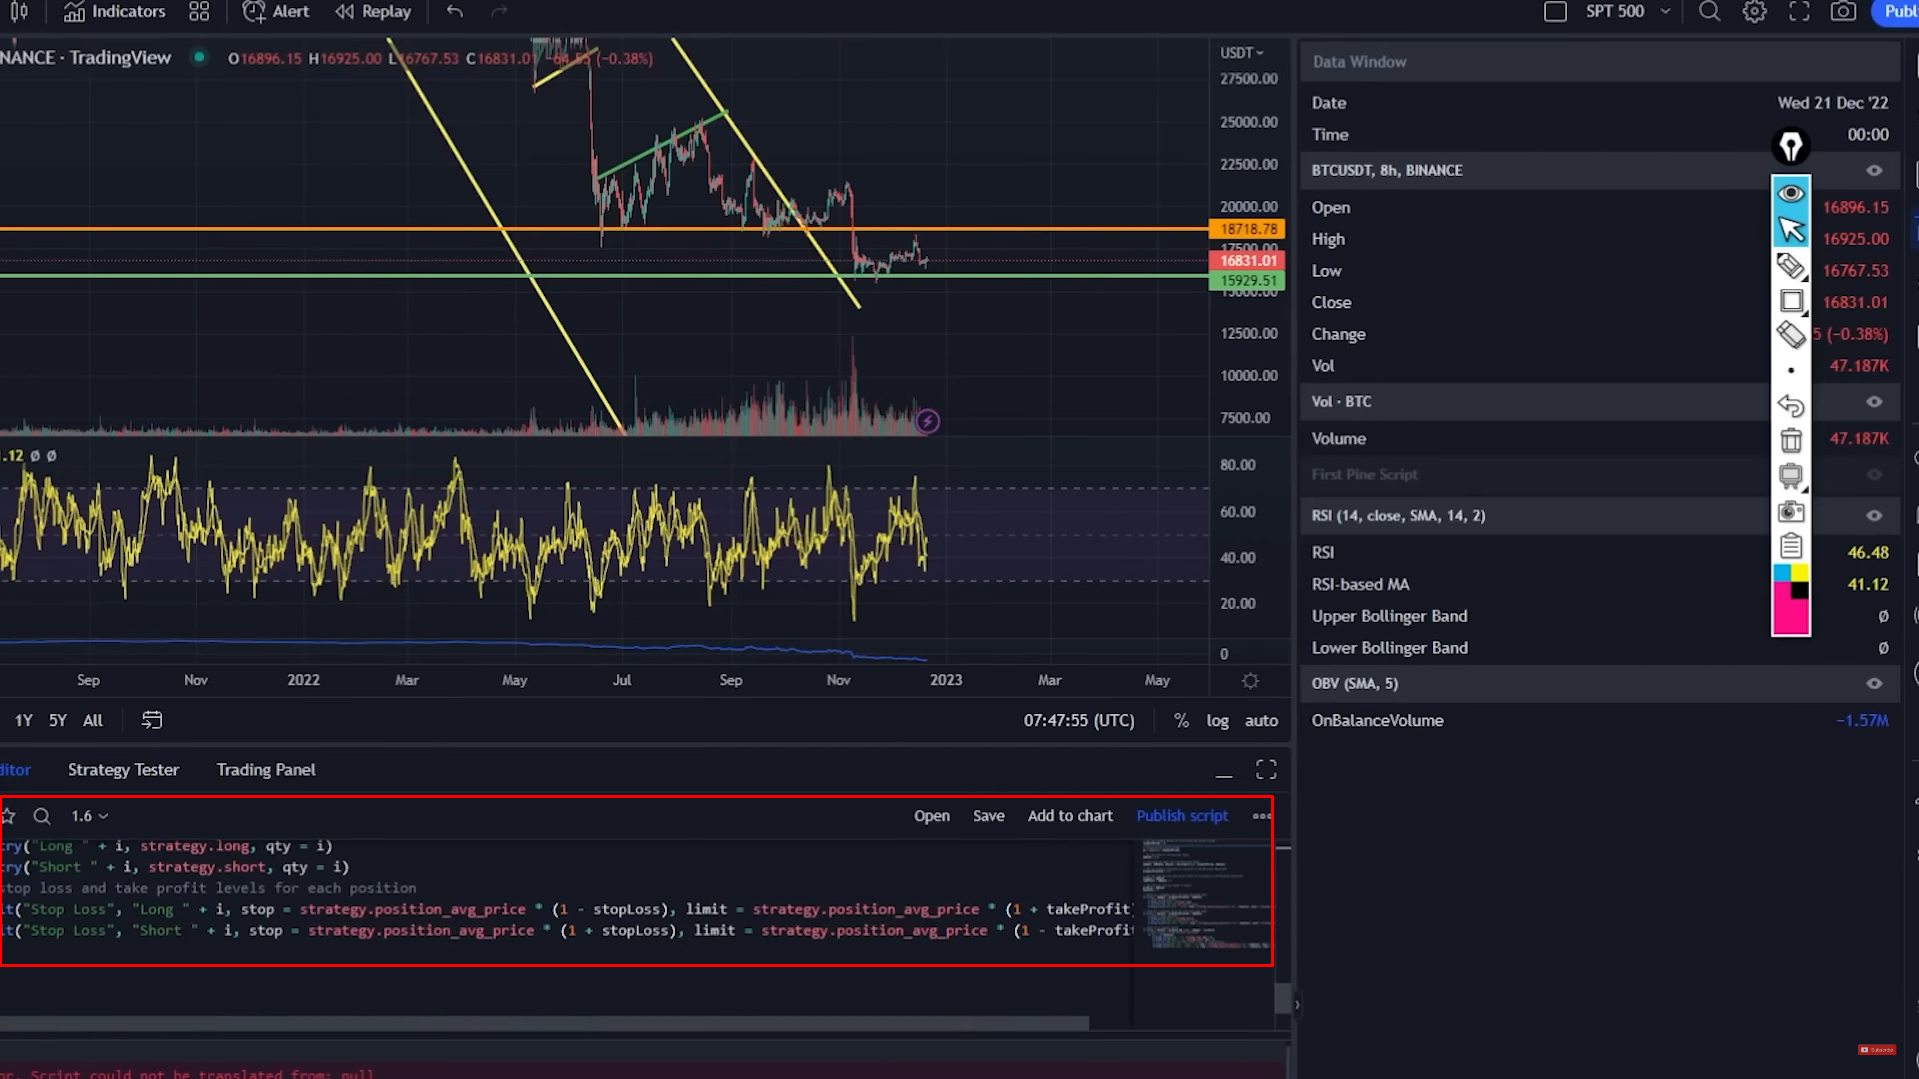
Task: Toggle RSI (14, close, SMA, 14, 2) eye
Action: 1874,516
